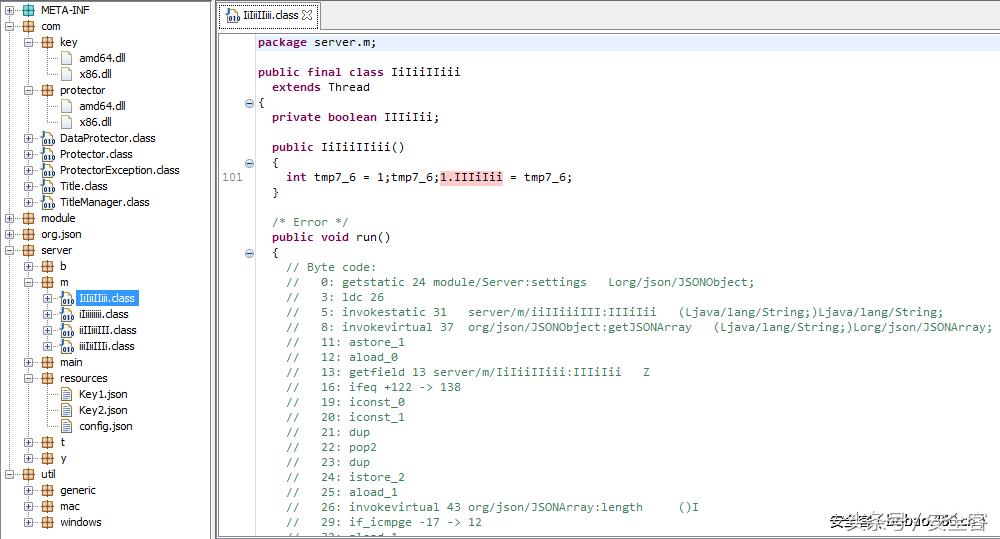Collapse the resources package node

pyautogui.click(x=29, y=378)
